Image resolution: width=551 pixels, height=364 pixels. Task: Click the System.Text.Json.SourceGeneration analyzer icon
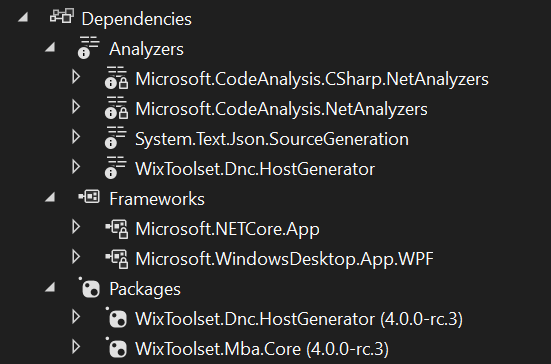click(x=115, y=137)
